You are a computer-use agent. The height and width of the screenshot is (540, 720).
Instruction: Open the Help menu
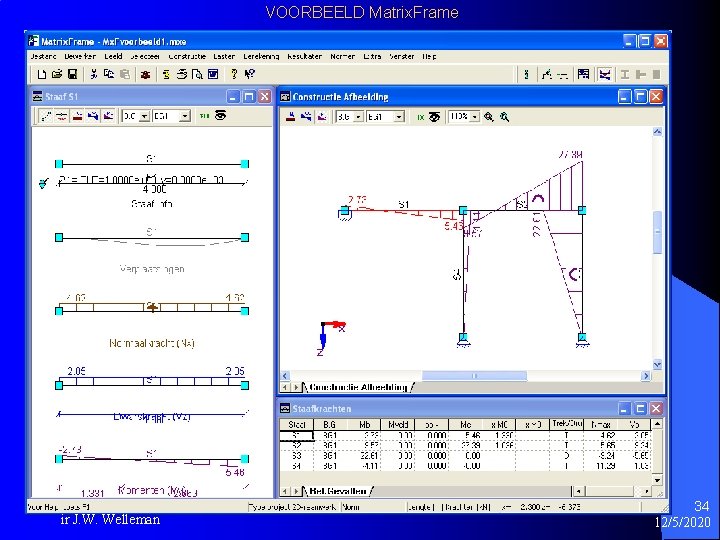pyautogui.click(x=429, y=56)
